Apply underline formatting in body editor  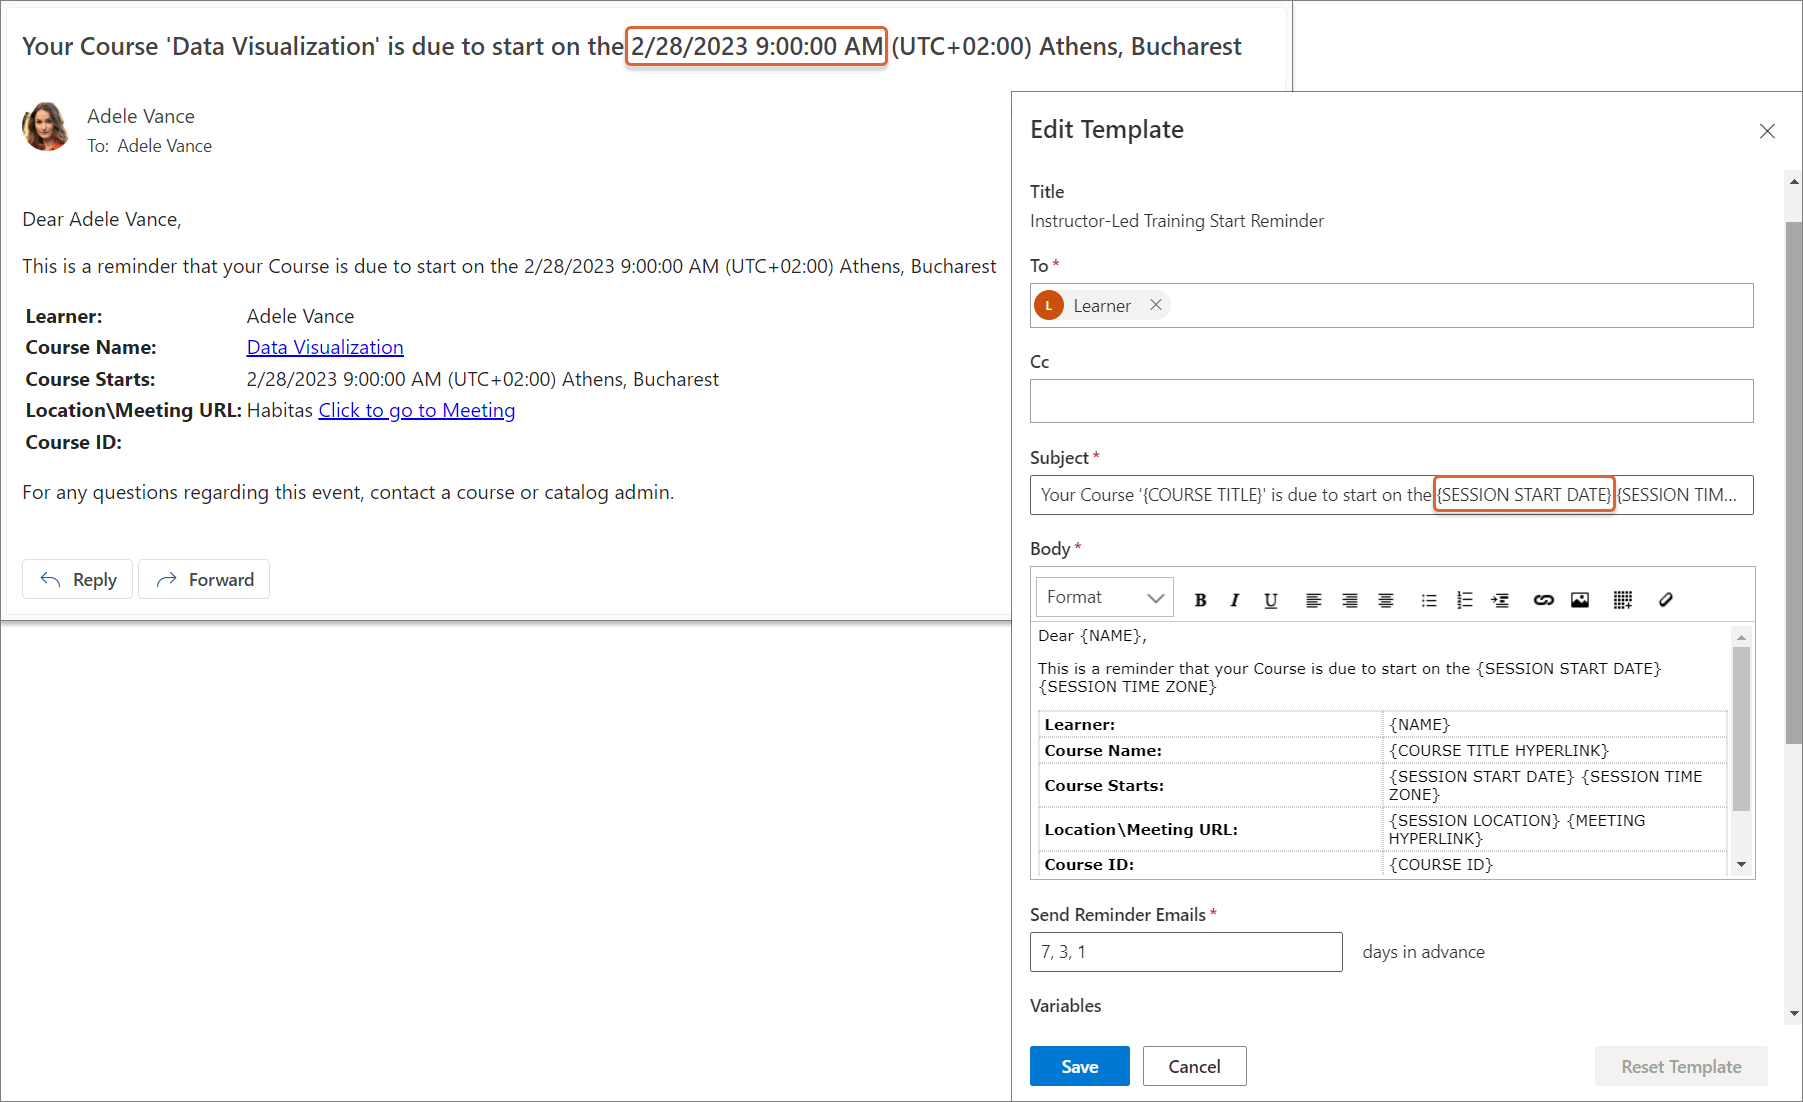(x=1270, y=600)
